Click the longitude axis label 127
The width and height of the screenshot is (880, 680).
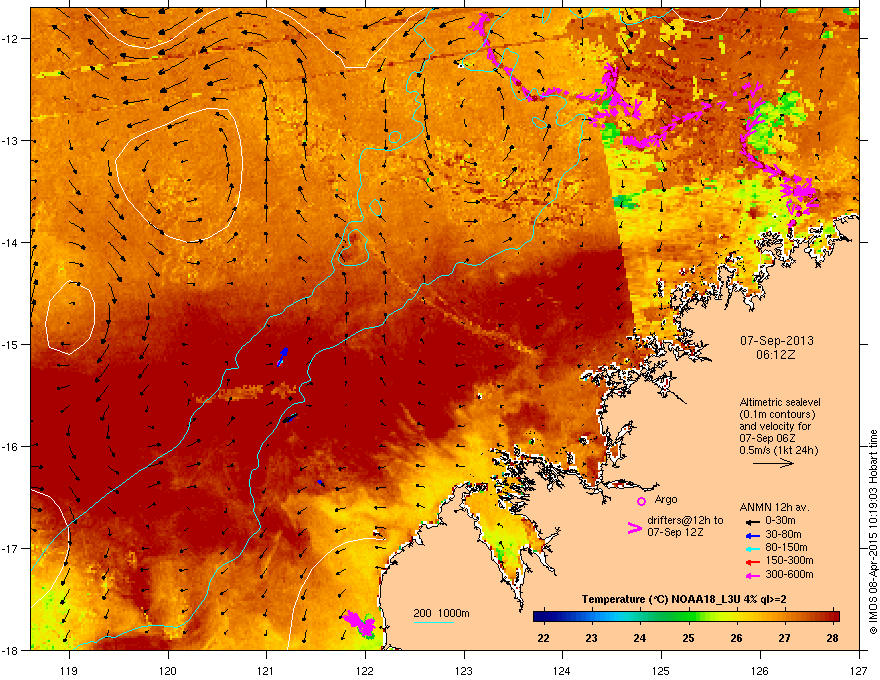pyautogui.click(x=859, y=670)
